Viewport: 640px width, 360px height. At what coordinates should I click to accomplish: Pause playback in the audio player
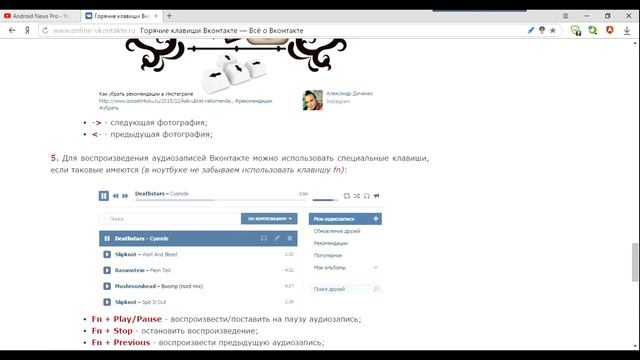coord(104,196)
